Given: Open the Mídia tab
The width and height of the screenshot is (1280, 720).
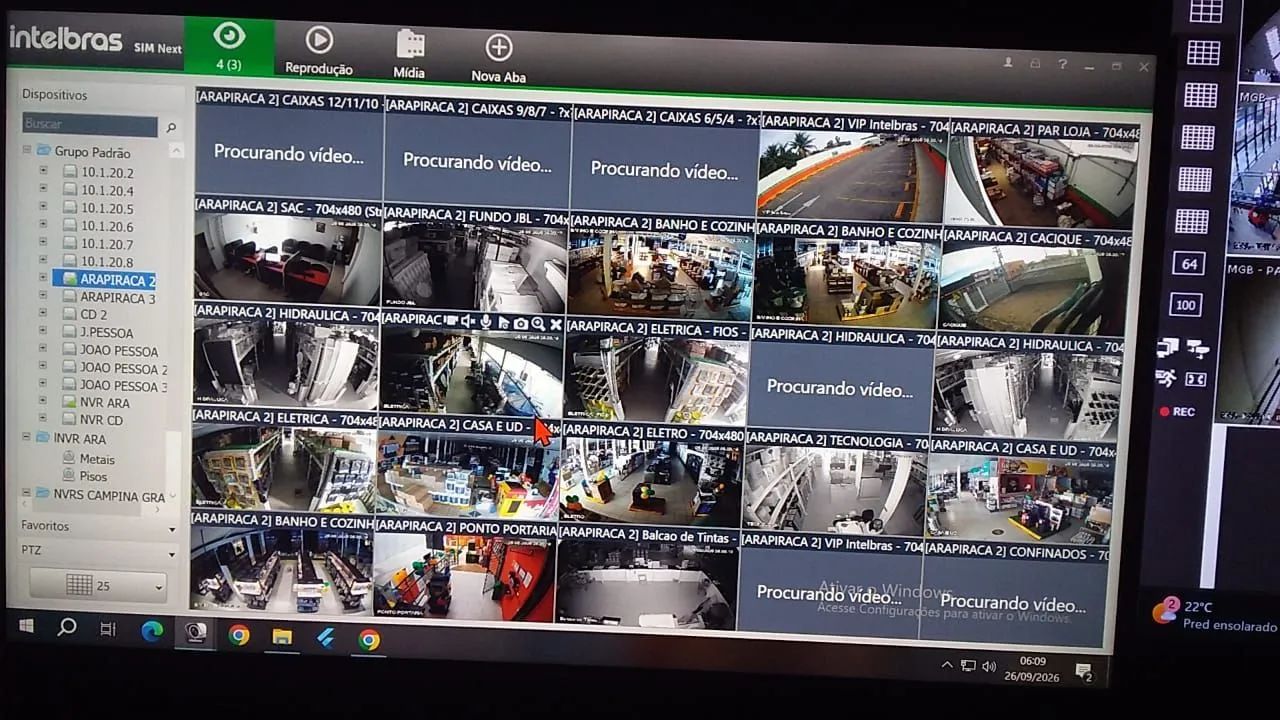Looking at the screenshot, I should (x=409, y=54).
